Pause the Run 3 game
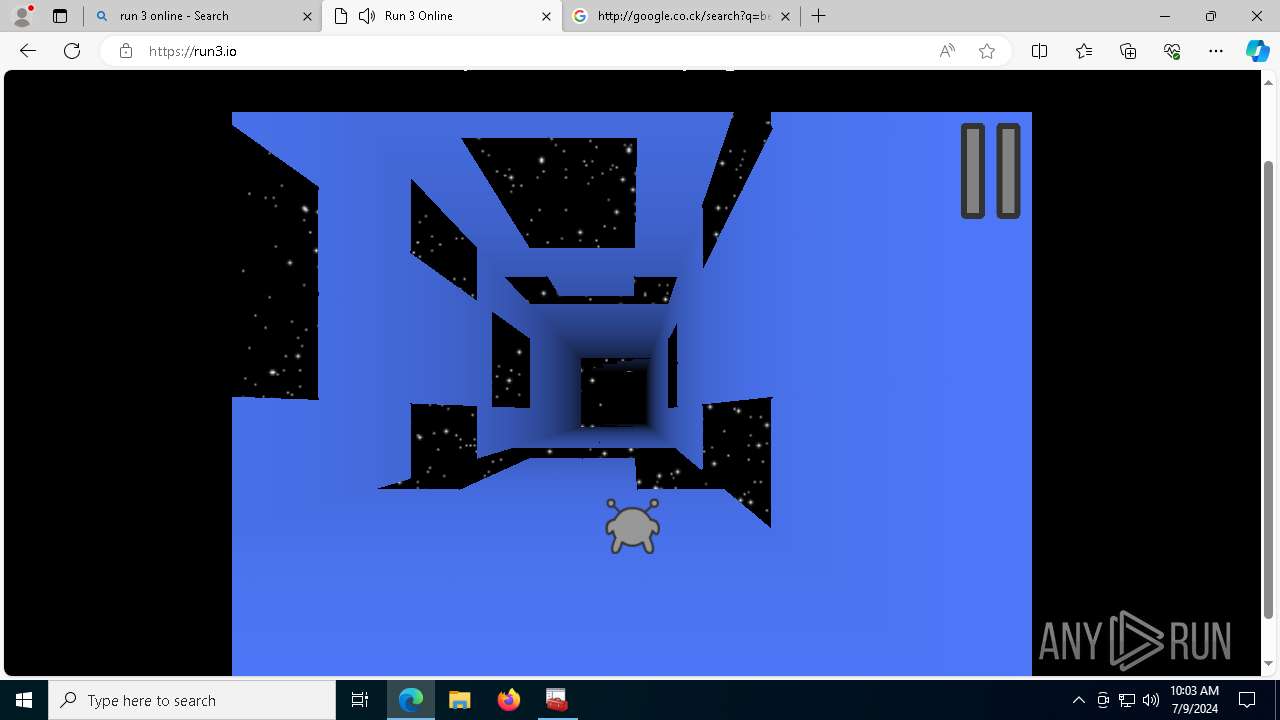 (990, 171)
